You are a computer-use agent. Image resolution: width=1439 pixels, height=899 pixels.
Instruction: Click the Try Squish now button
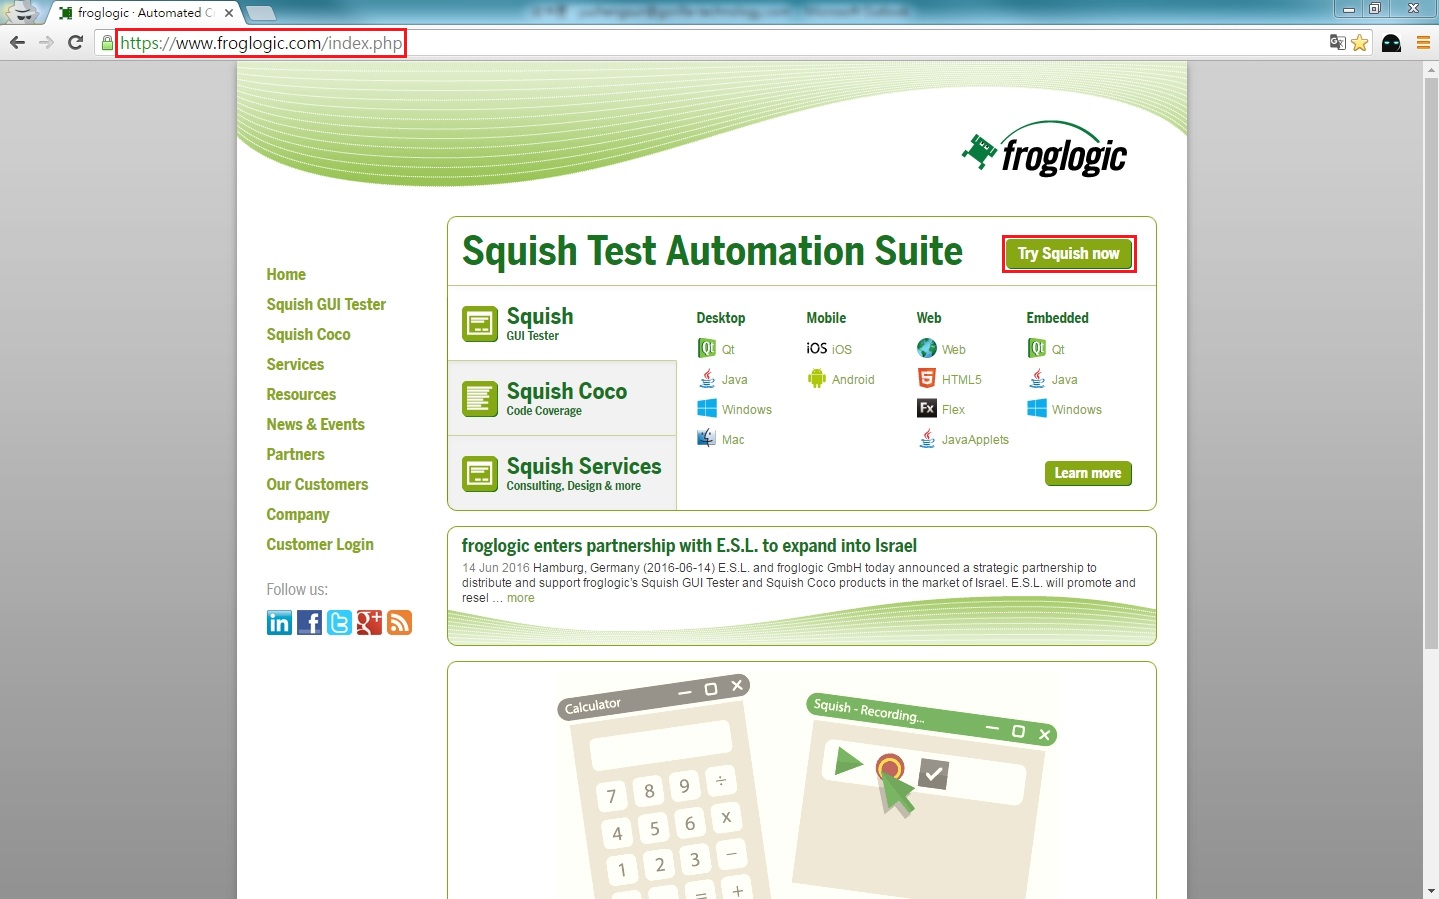tap(1068, 253)
